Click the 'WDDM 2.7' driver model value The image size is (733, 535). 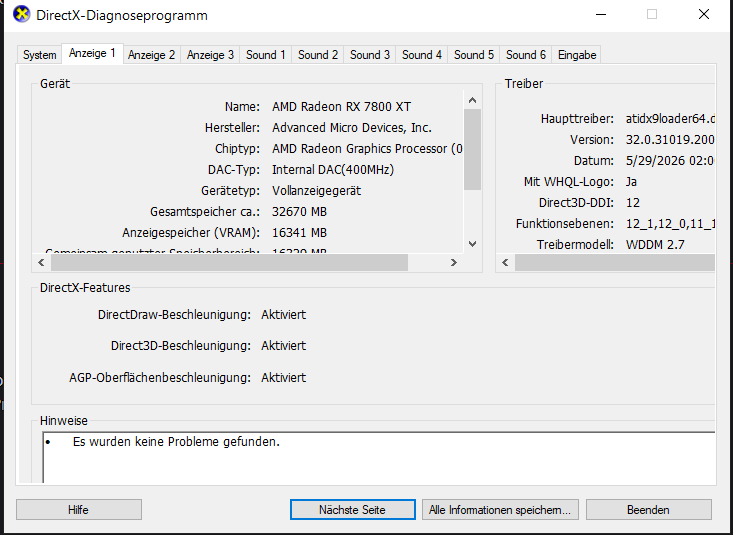pyautogui.click(x=655, y=245)
